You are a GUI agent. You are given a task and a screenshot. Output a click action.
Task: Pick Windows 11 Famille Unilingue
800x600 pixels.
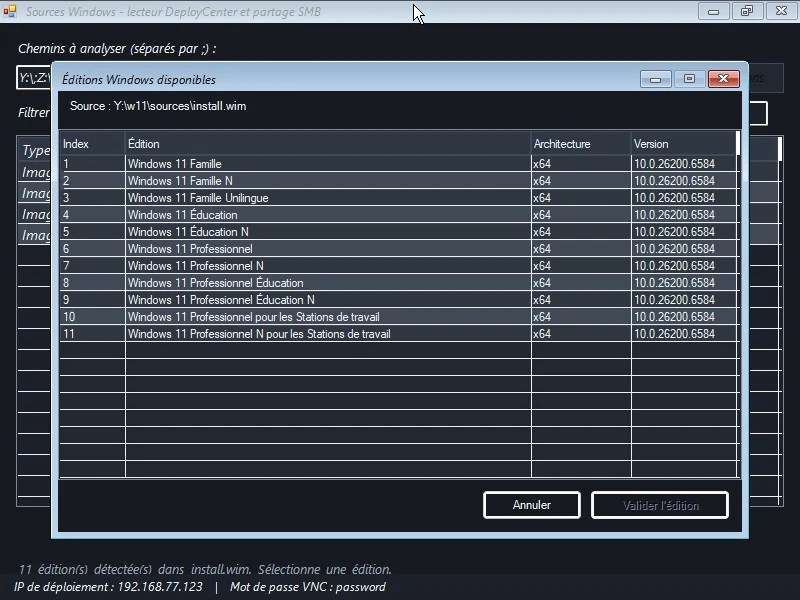(x=398, y=197)
